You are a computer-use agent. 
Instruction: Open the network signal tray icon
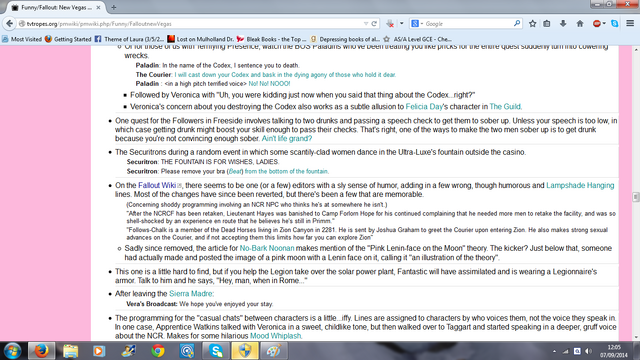click(566, 351)
